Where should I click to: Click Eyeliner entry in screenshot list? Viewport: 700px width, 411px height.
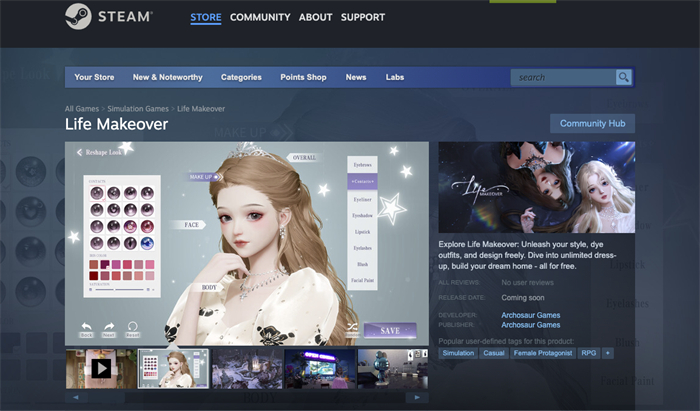[362, 199]
